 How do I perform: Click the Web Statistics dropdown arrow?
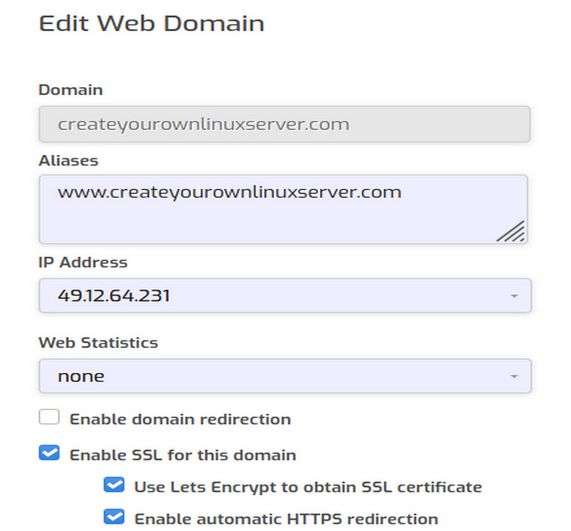coord(514,376)
